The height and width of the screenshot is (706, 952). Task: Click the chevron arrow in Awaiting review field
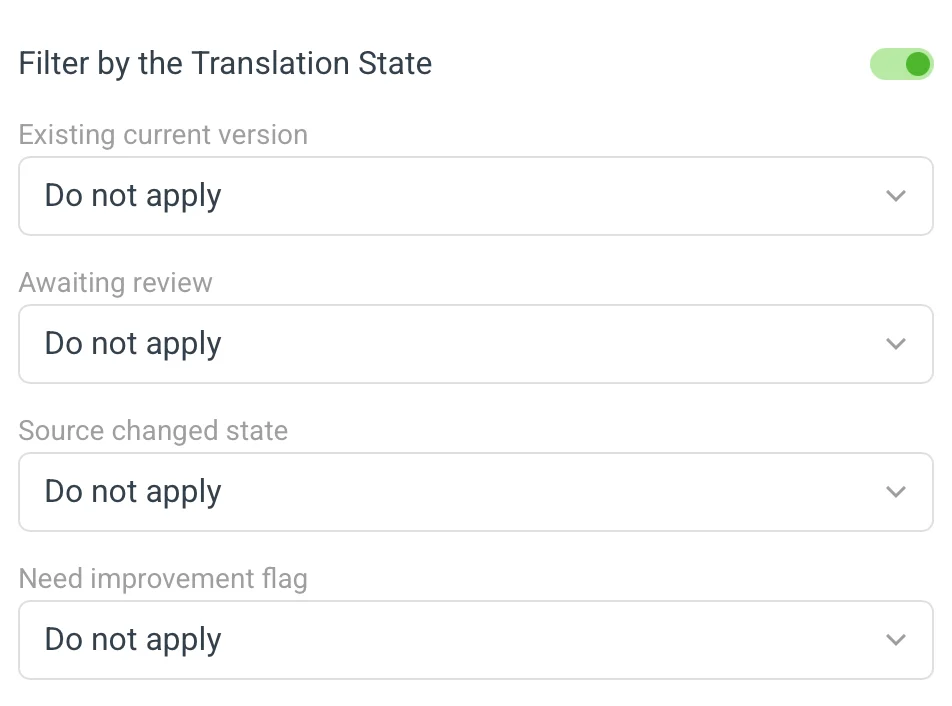896,344
